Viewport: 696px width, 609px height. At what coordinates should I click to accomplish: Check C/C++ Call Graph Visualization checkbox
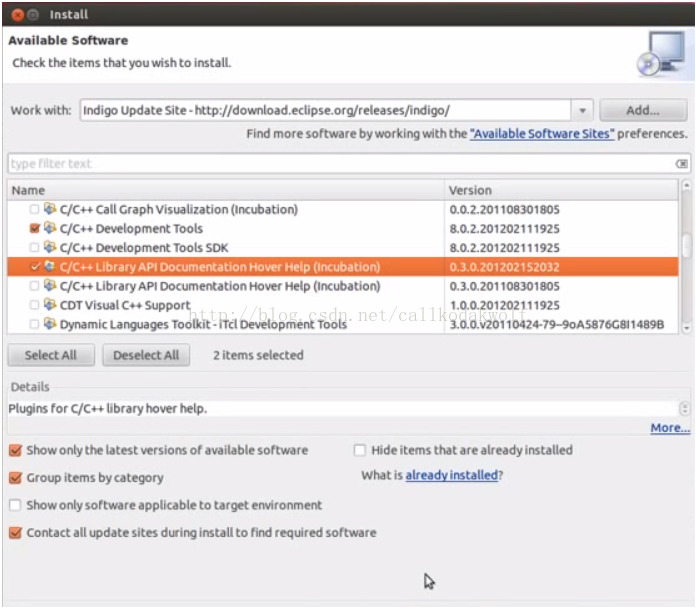pos(34,209)
